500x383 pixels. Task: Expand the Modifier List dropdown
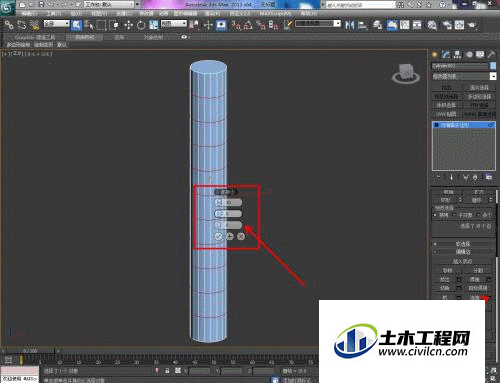tap(464, 76)
